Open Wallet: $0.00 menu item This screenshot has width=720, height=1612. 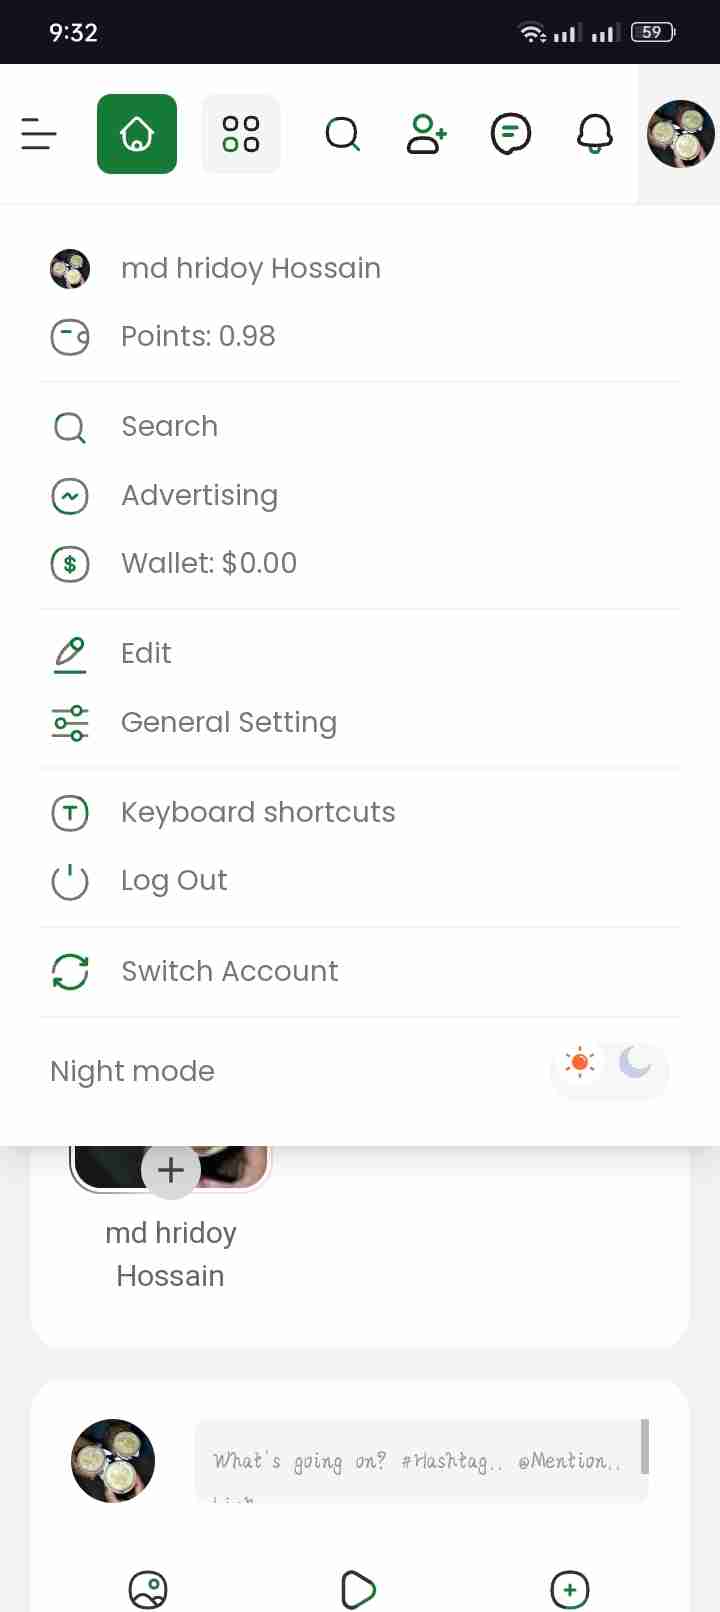pos(360,563)
